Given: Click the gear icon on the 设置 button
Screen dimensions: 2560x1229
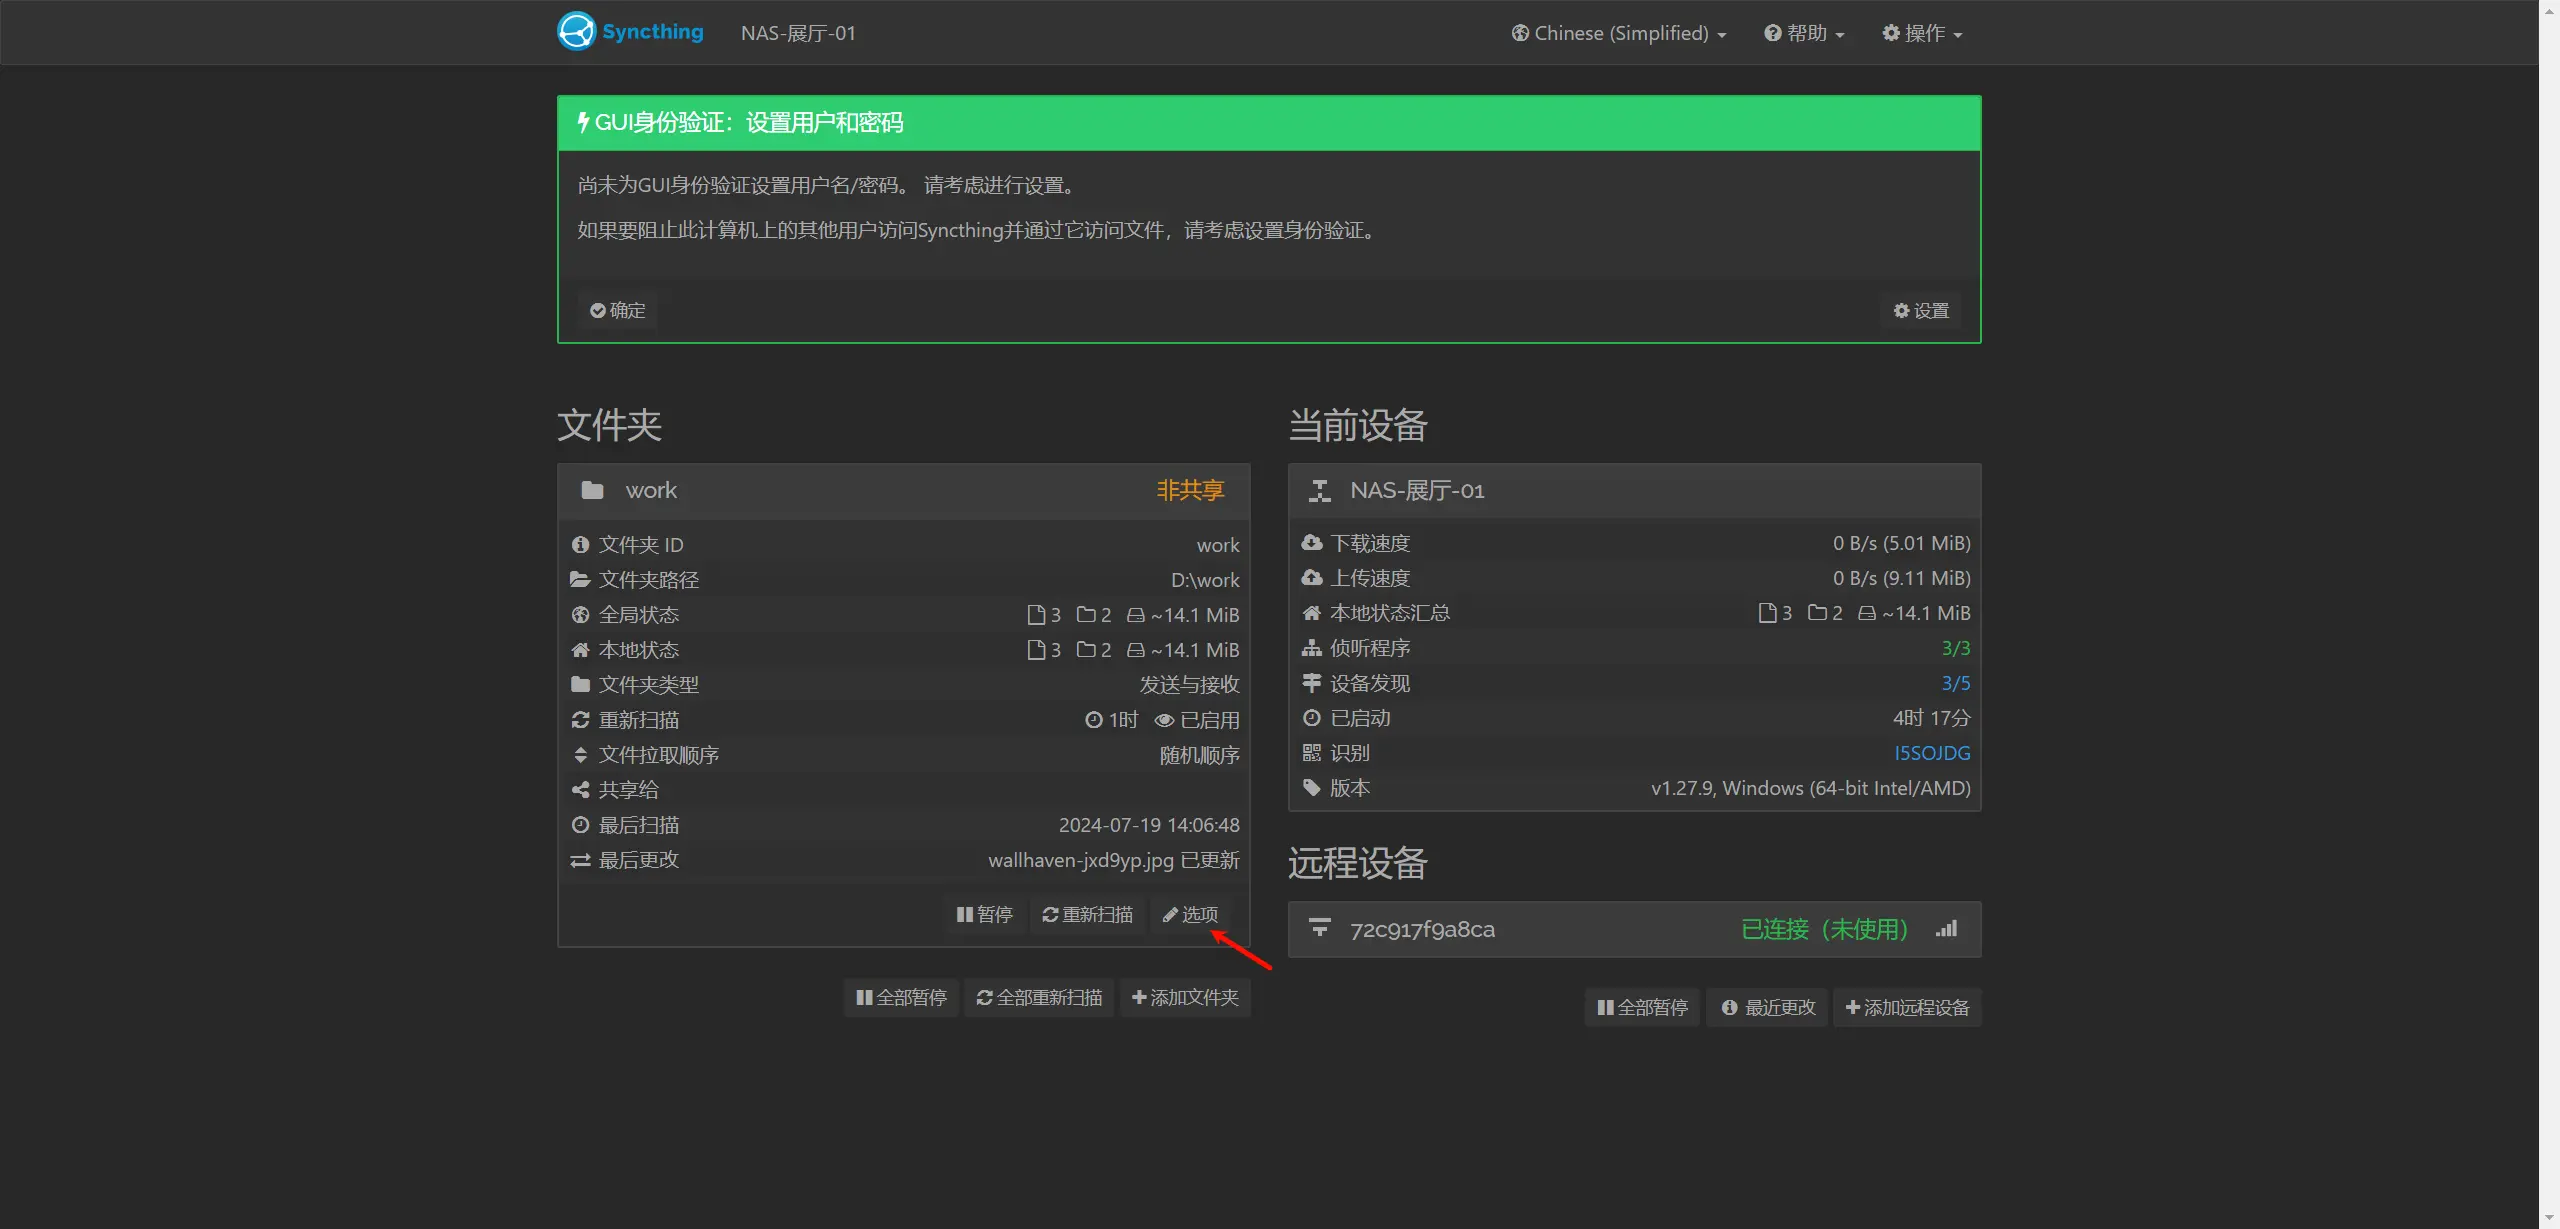Looking at the screenshot, I should pos(1901,310).
